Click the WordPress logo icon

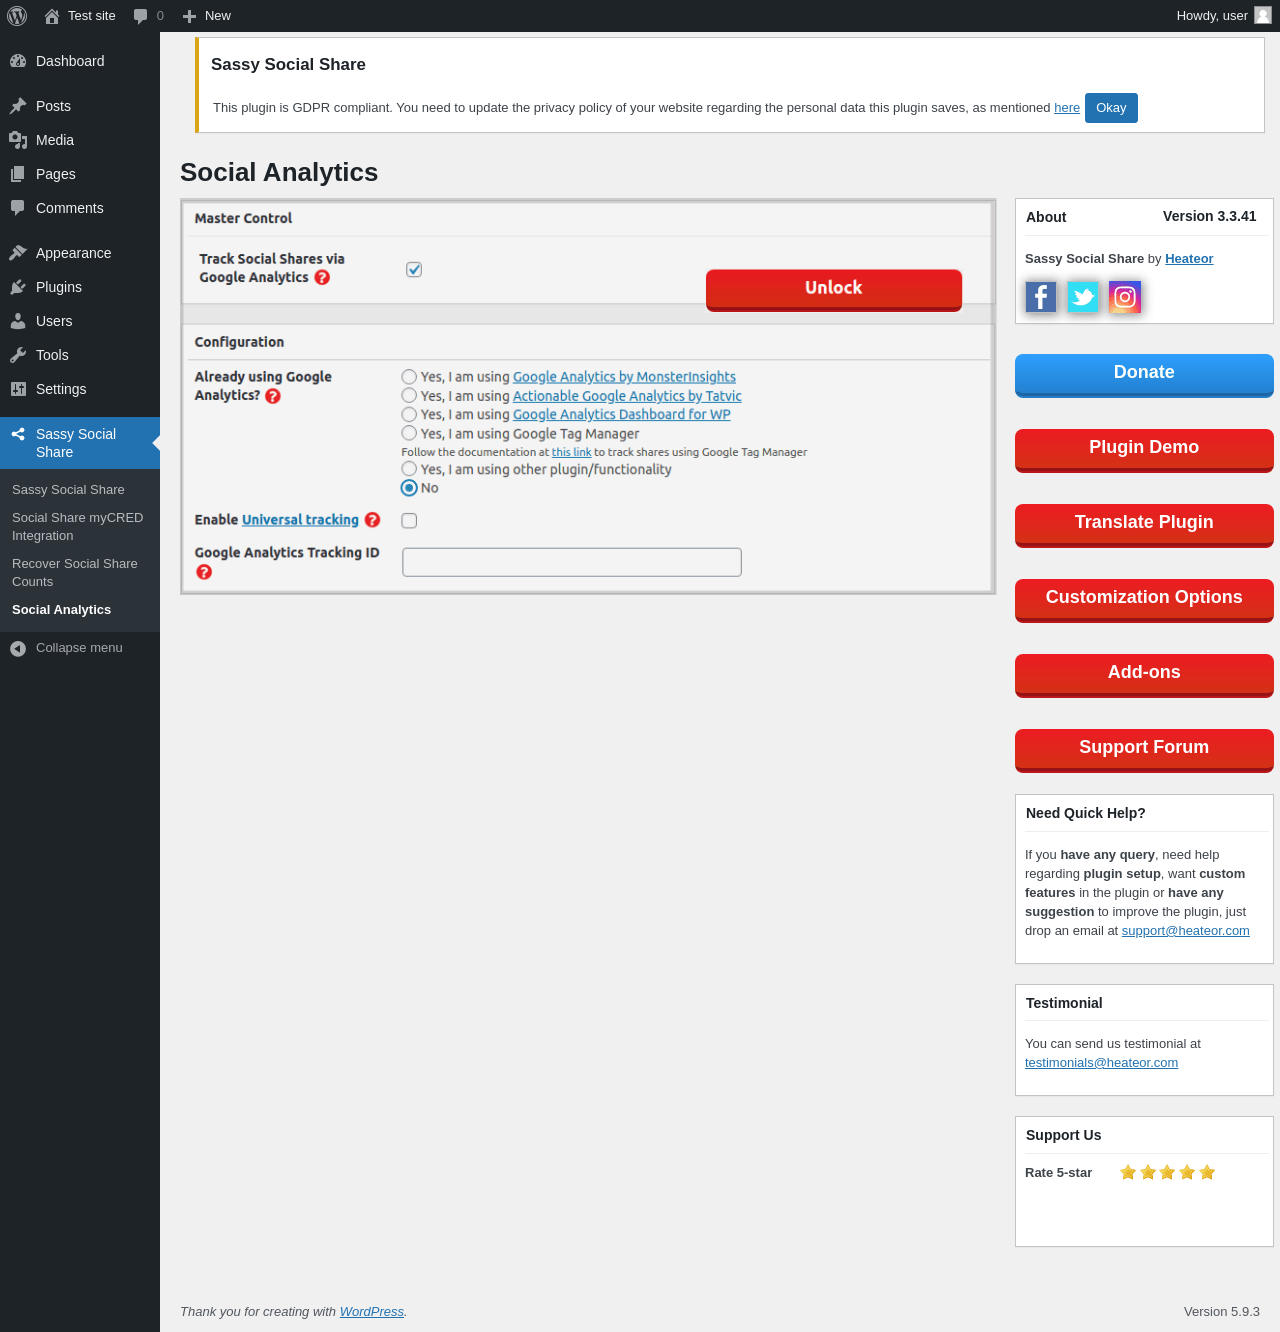[17, 16]
